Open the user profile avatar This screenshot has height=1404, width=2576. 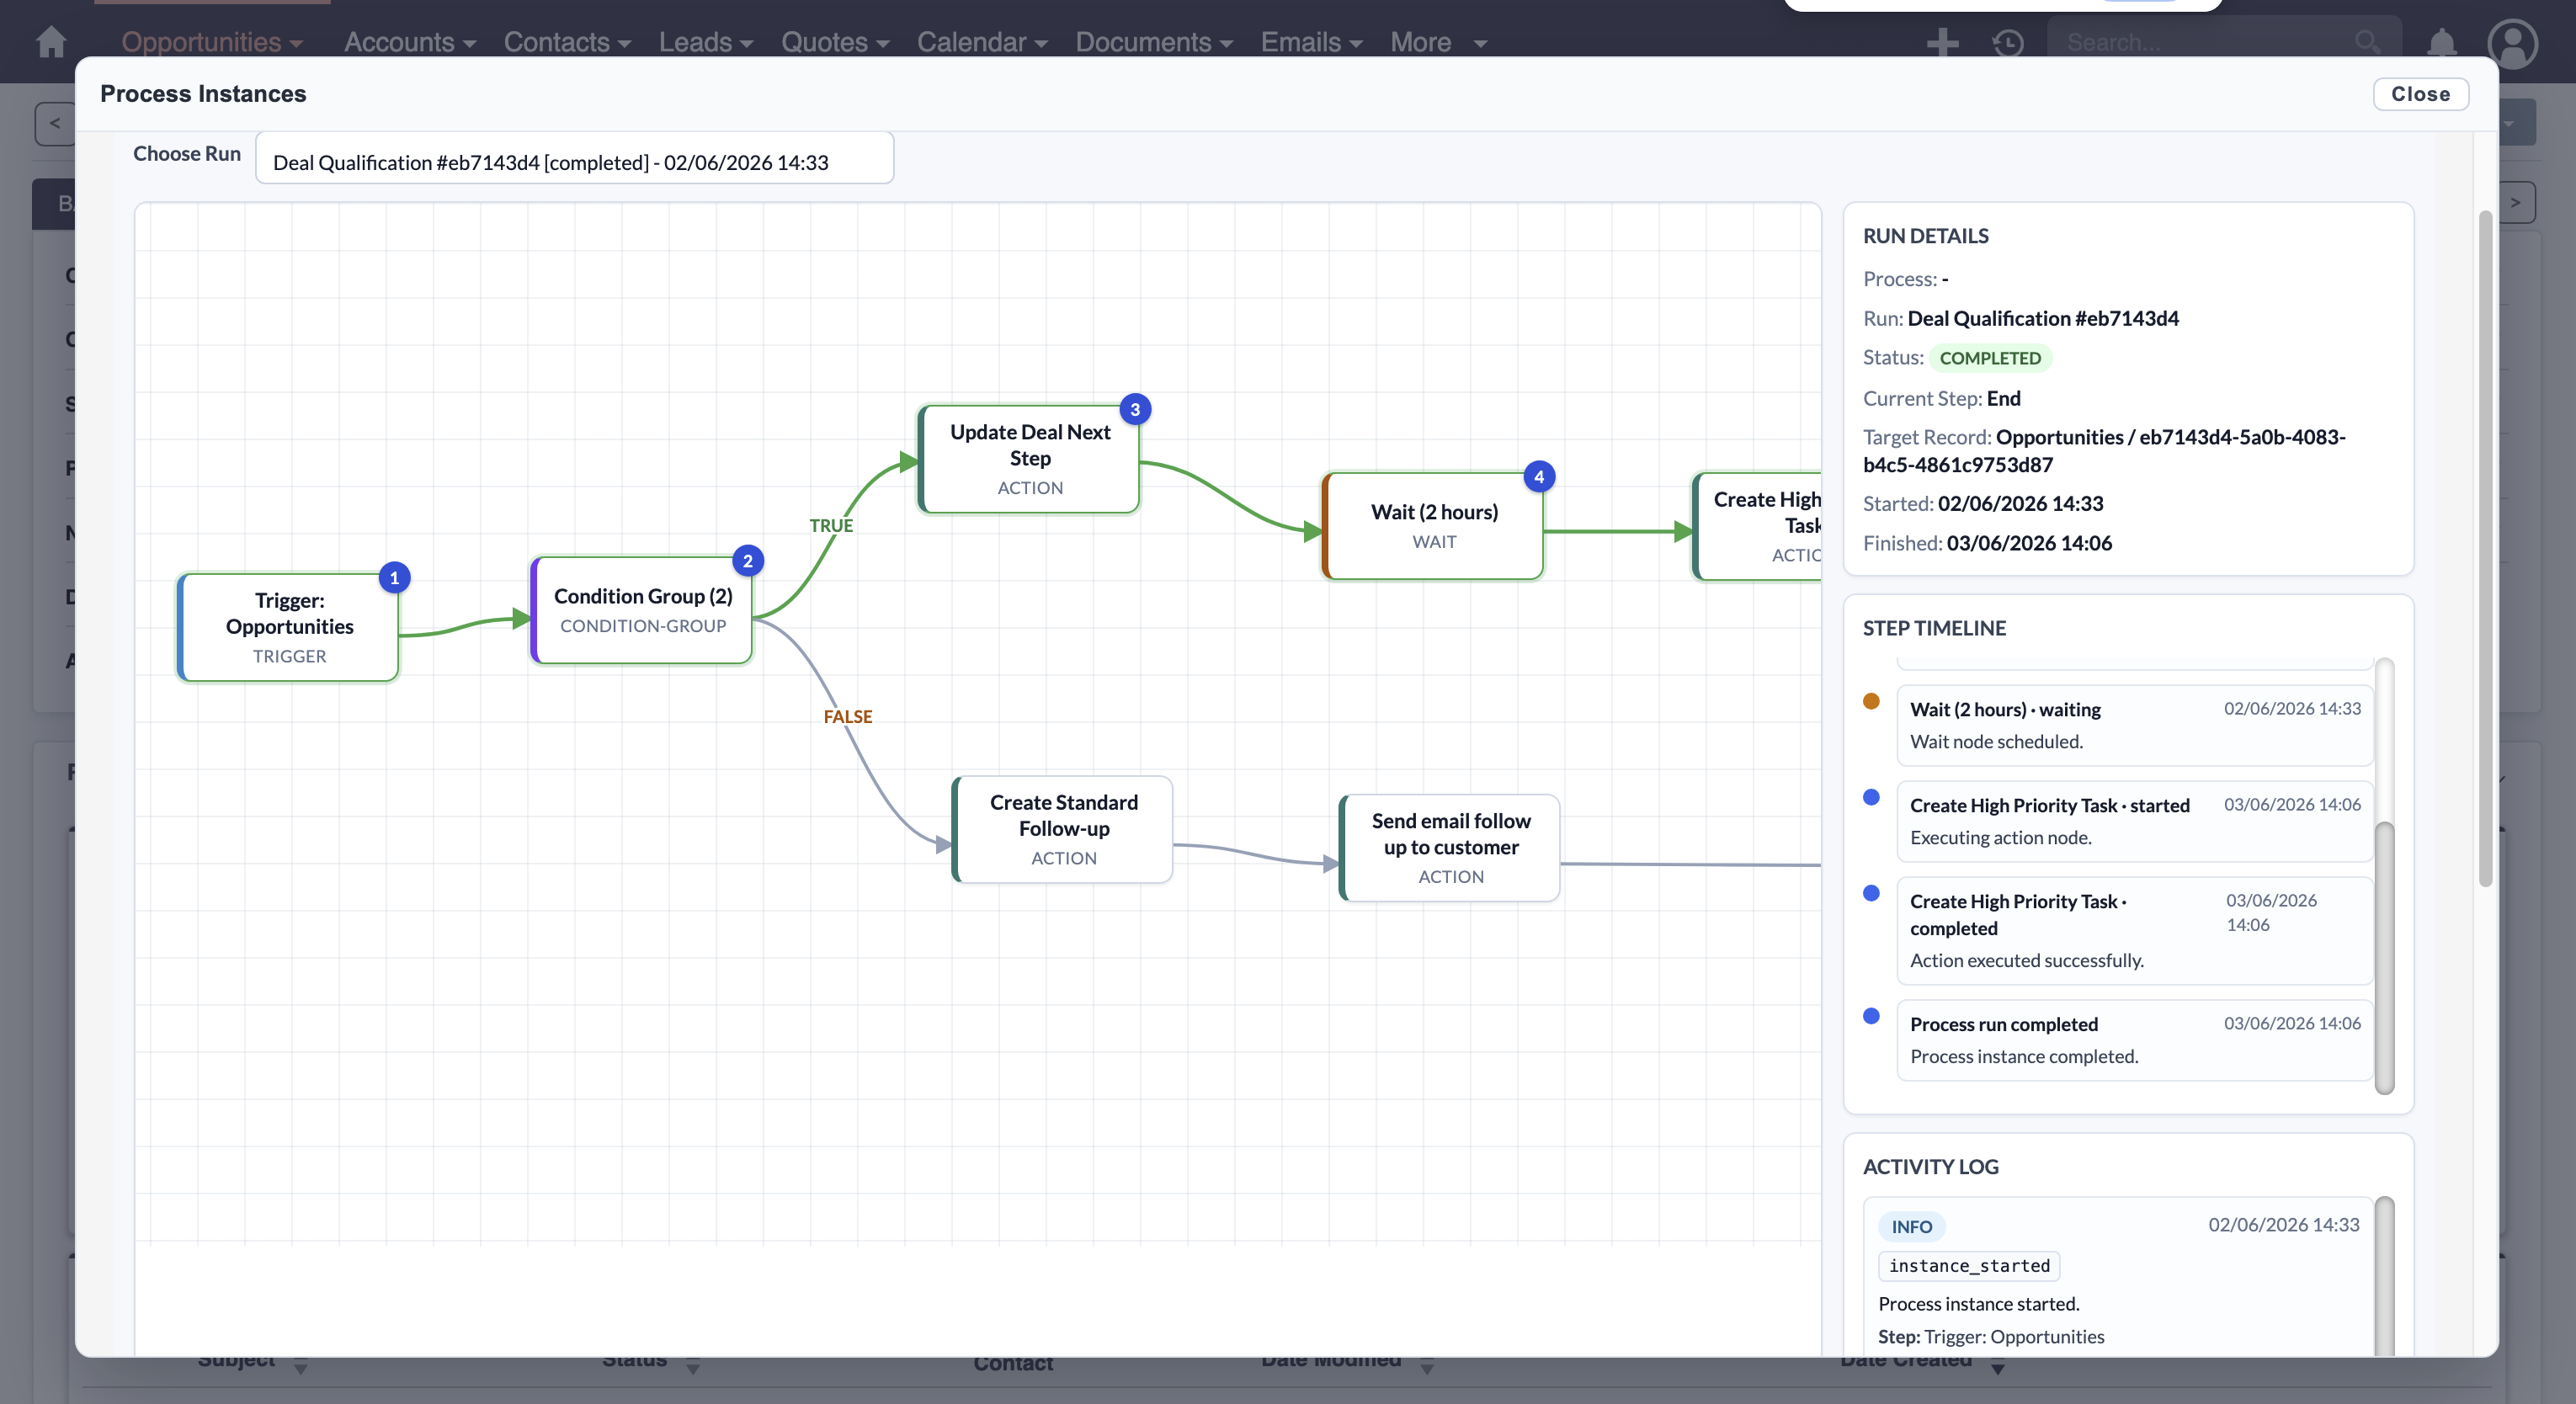pyautogui.click(x=2513, y=43)
